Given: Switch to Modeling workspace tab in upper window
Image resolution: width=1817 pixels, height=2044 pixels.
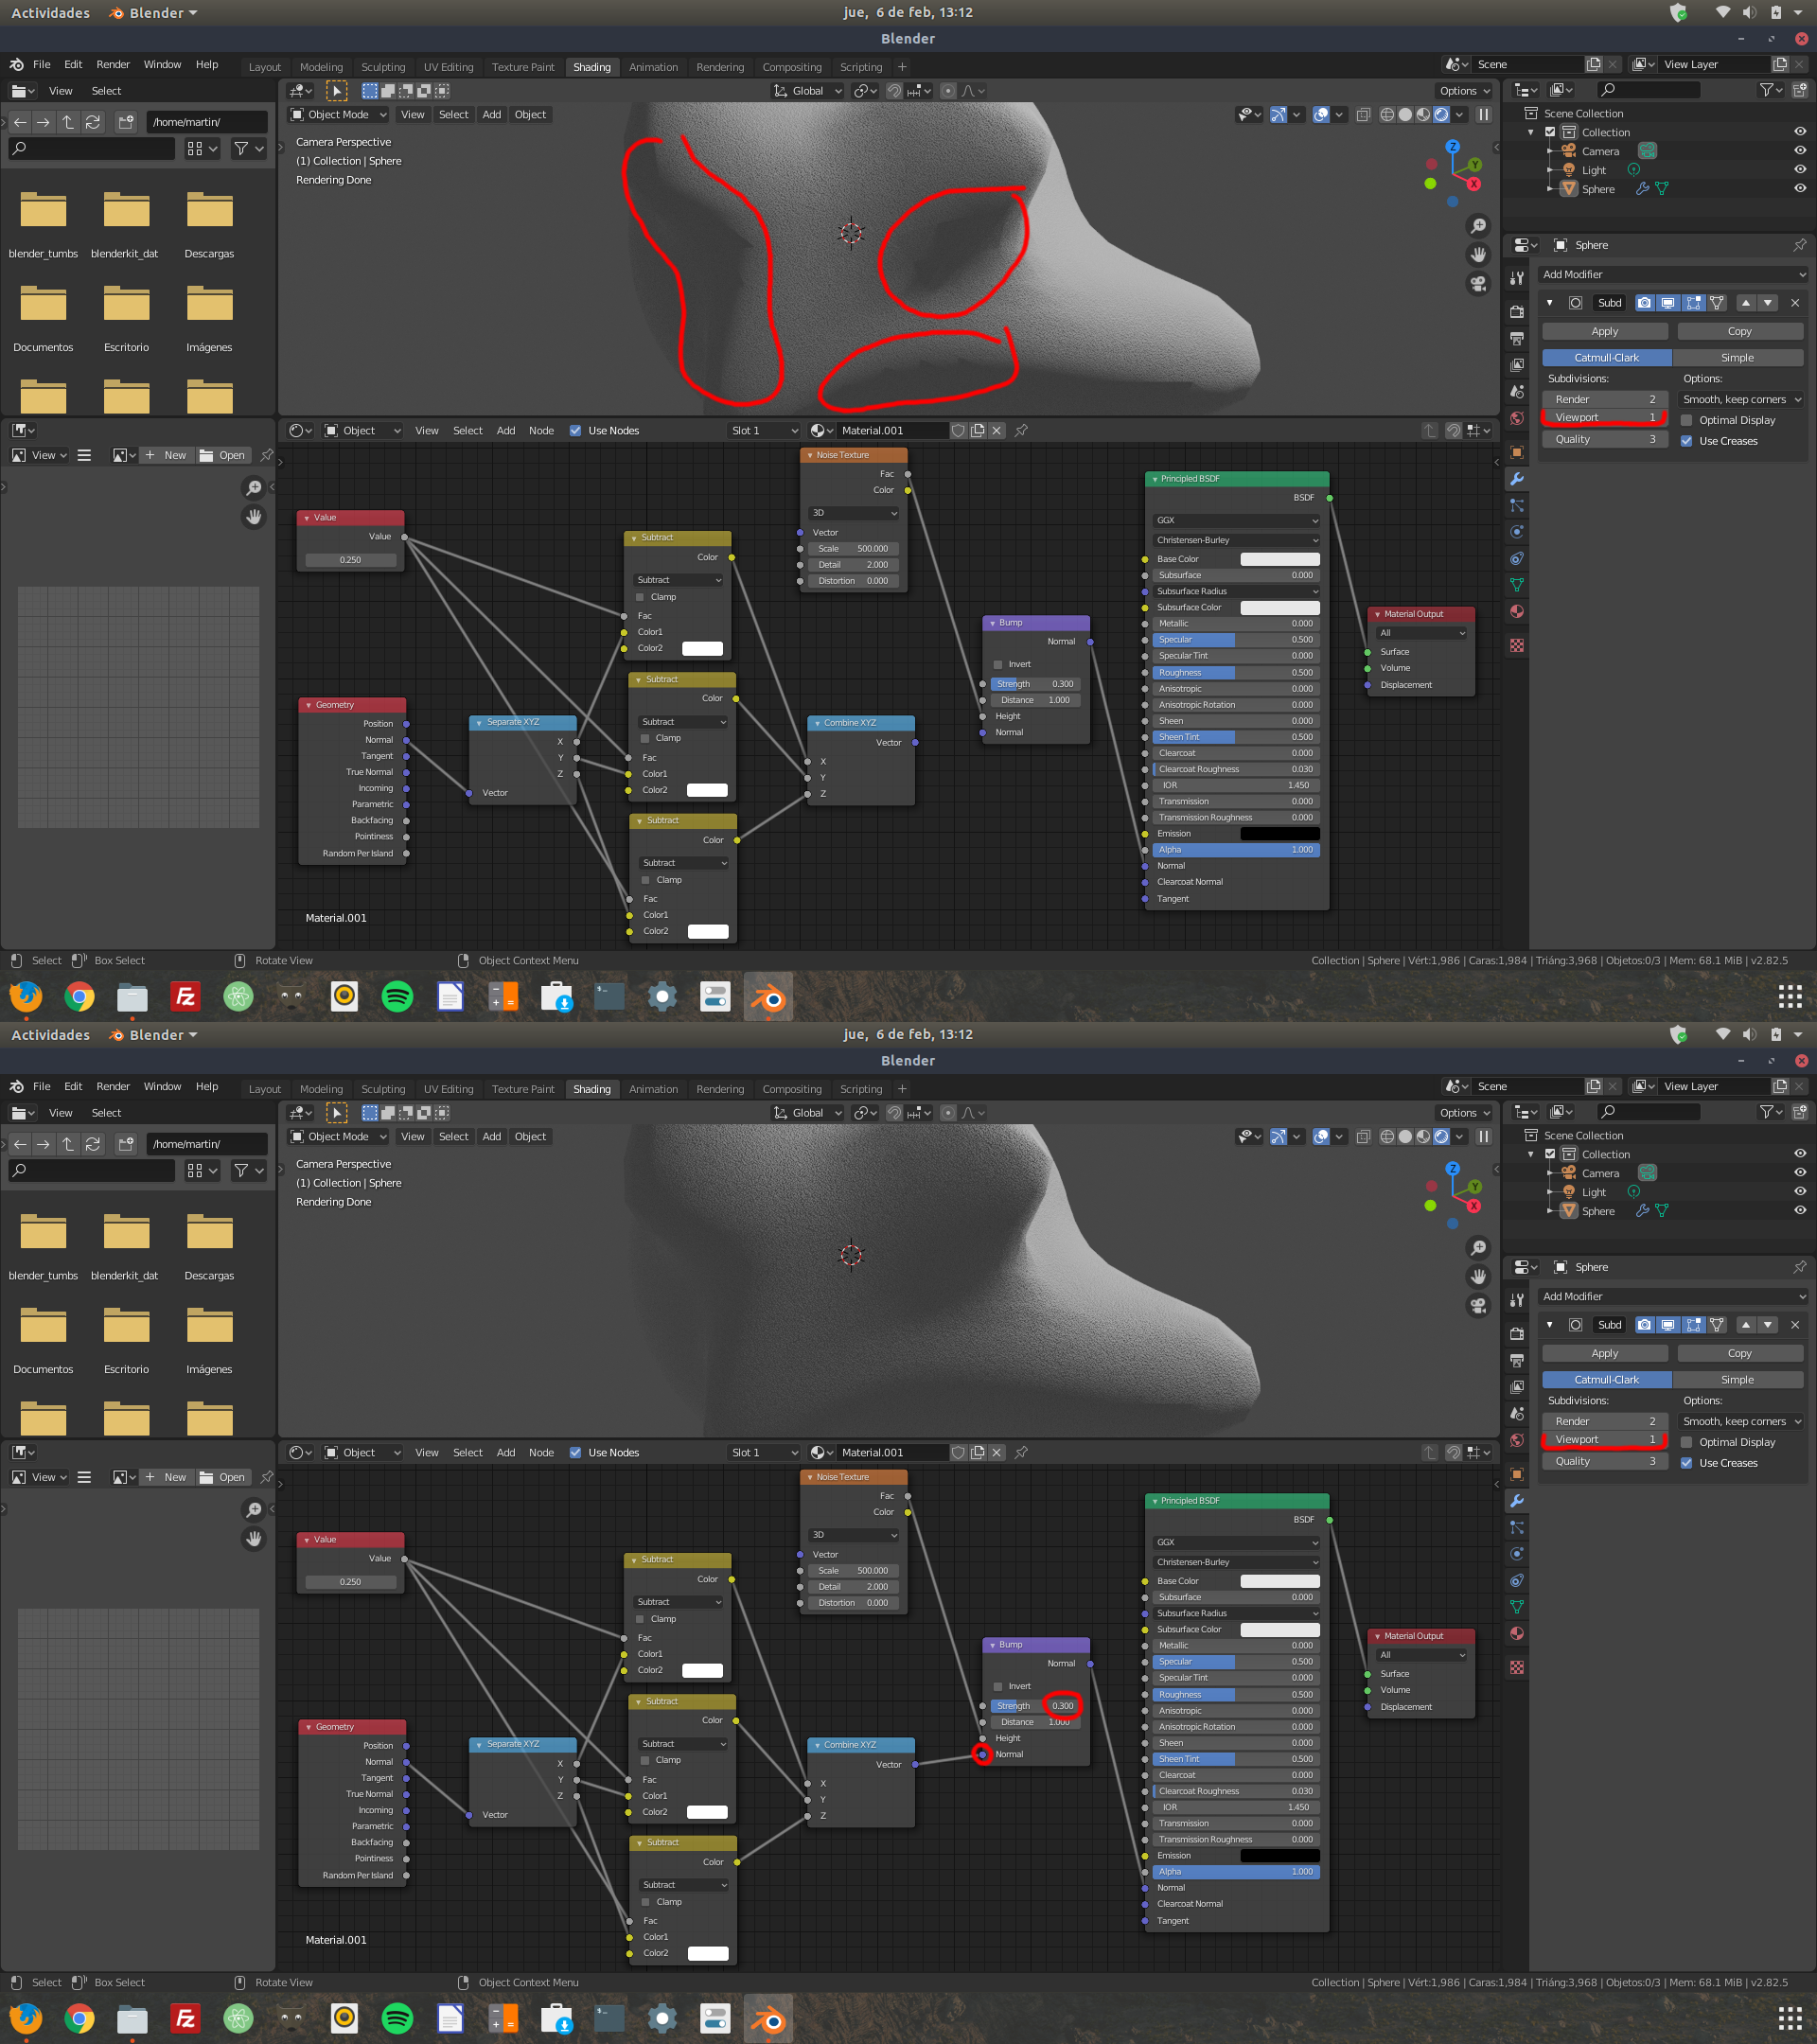Looking at the screenshot, I should pos(321,68).
